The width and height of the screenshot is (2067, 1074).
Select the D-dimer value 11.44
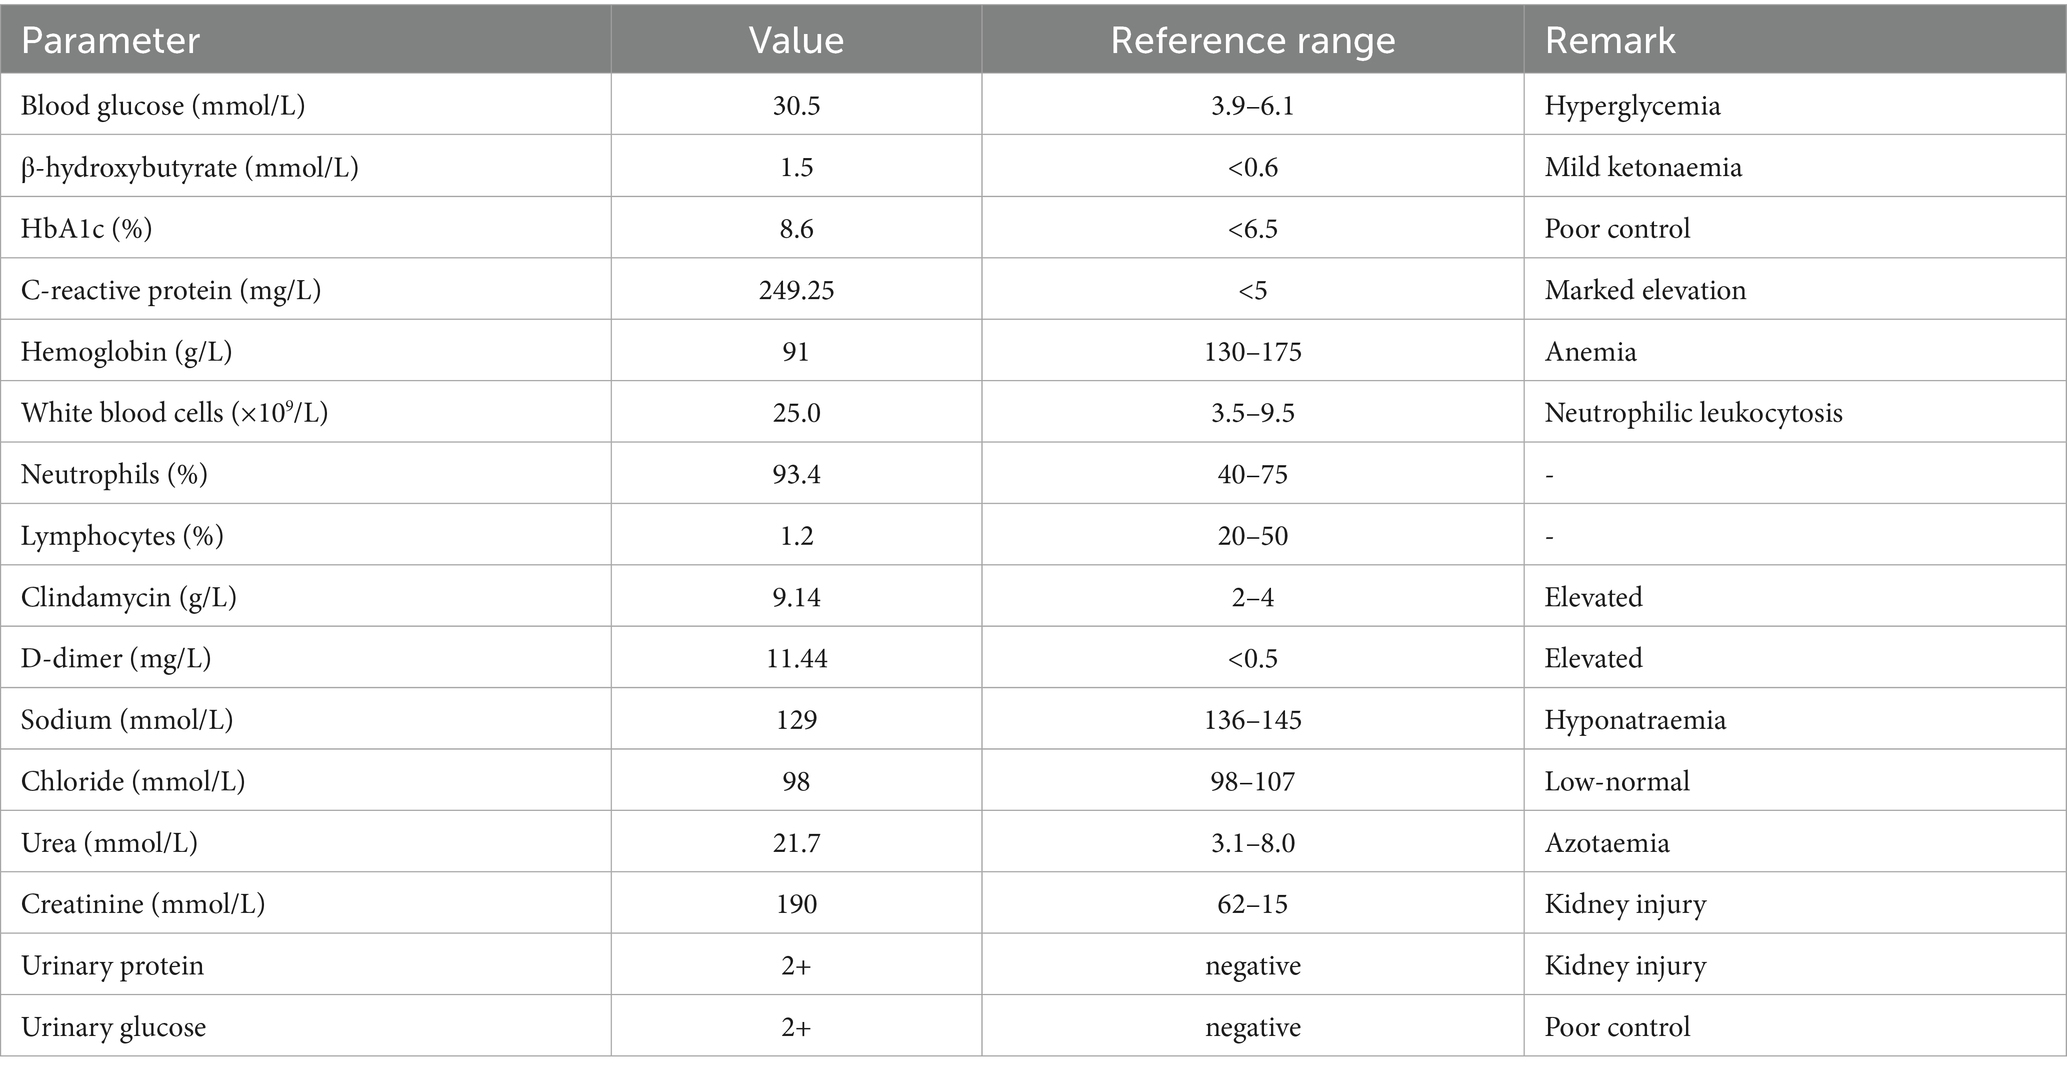click(x=796, y=658)
